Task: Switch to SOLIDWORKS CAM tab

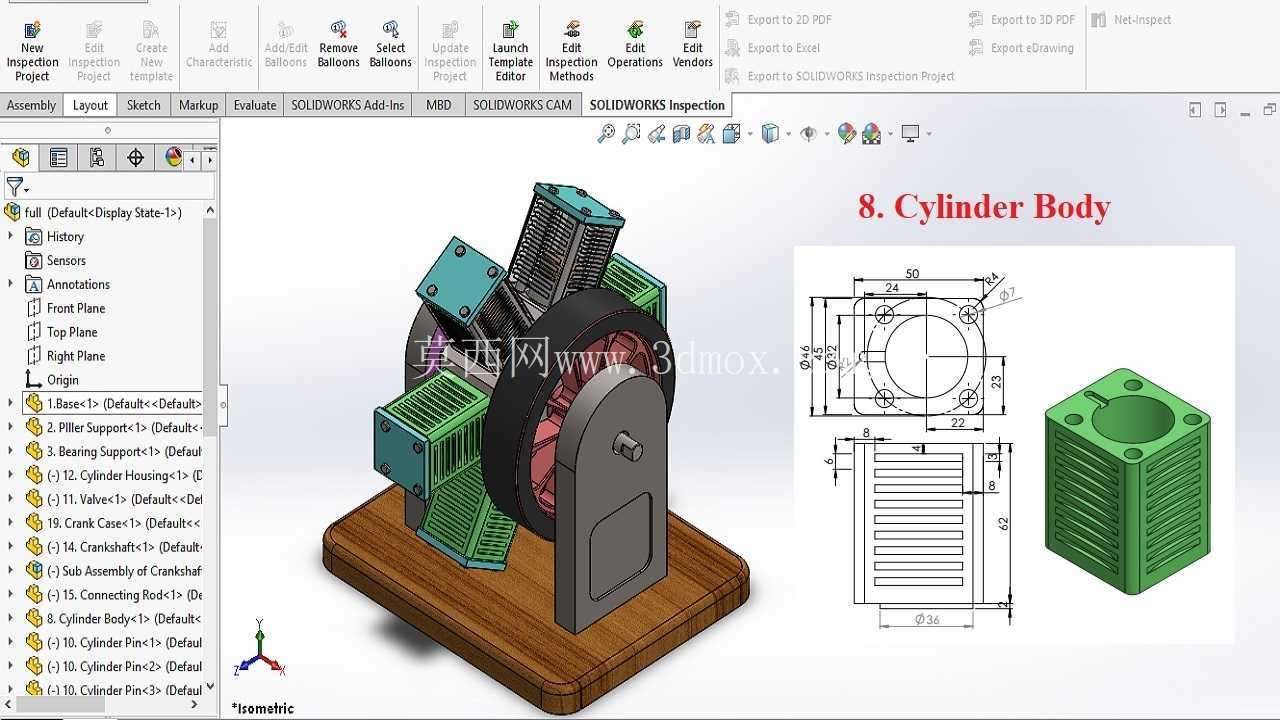Action: [x=522, y=105]
